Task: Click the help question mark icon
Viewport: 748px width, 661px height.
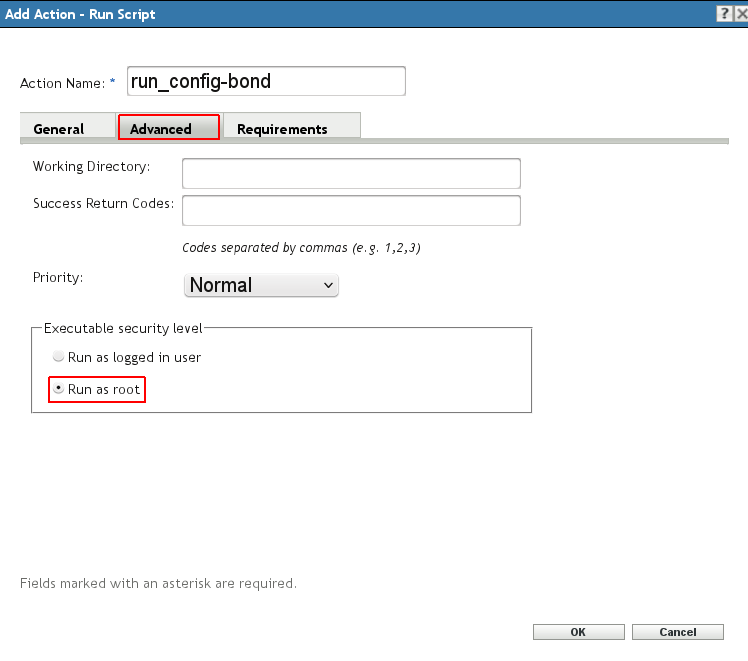Action: pyautogui.click(x=723, y=14)
